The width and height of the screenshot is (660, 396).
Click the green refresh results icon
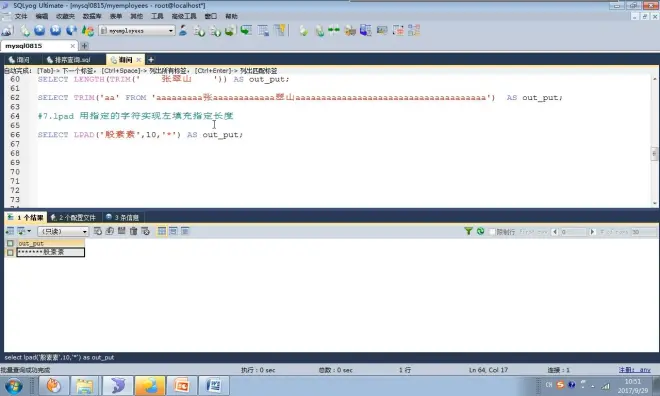480,231
